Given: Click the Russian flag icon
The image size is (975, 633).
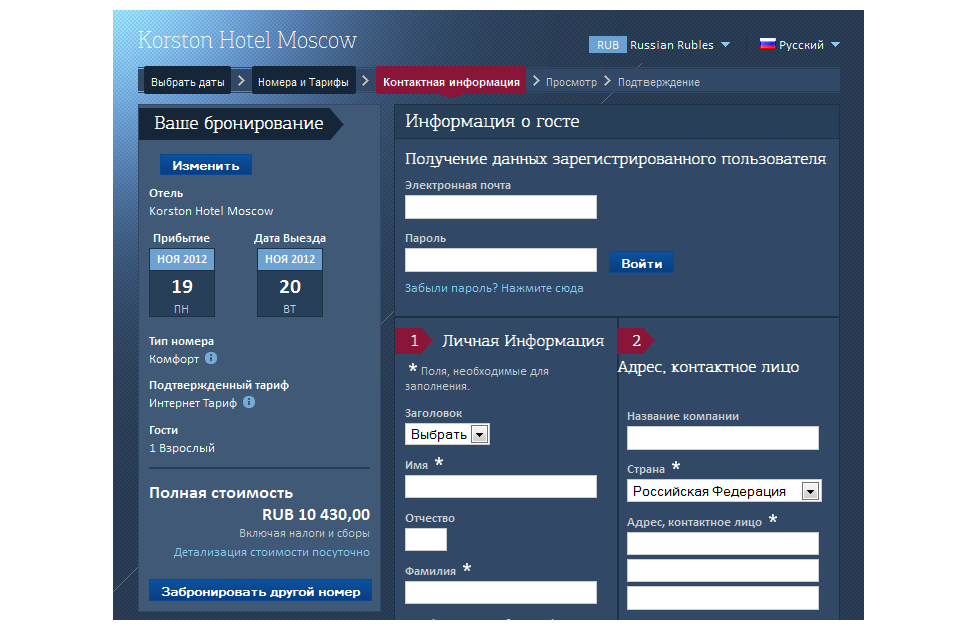Looking at the screenshot, I should [x=768, y=44].
